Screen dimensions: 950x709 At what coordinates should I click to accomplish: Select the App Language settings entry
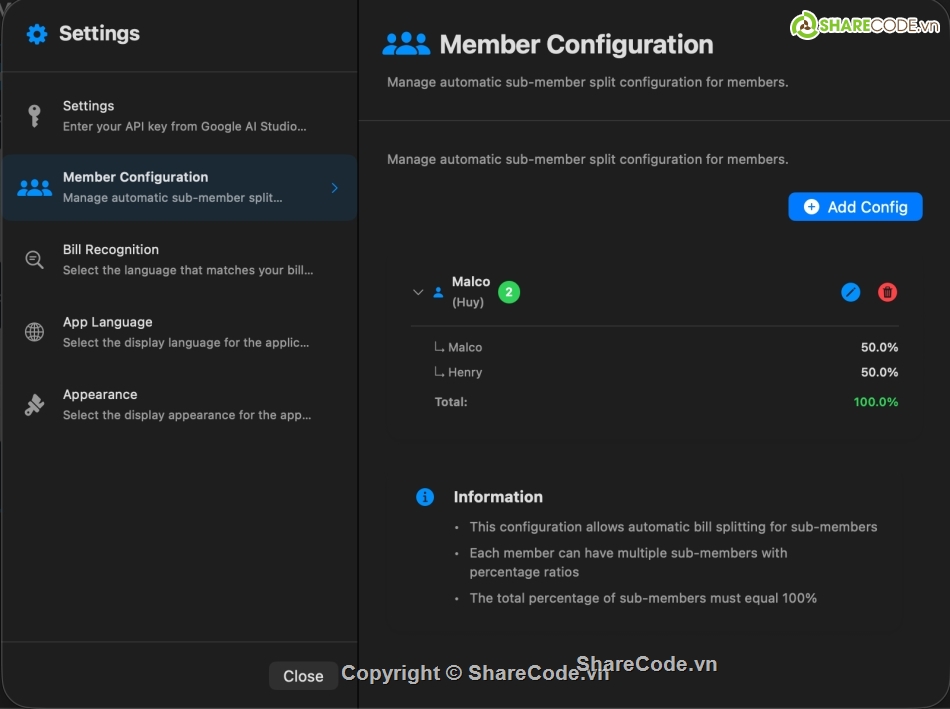tap(180, 331)
